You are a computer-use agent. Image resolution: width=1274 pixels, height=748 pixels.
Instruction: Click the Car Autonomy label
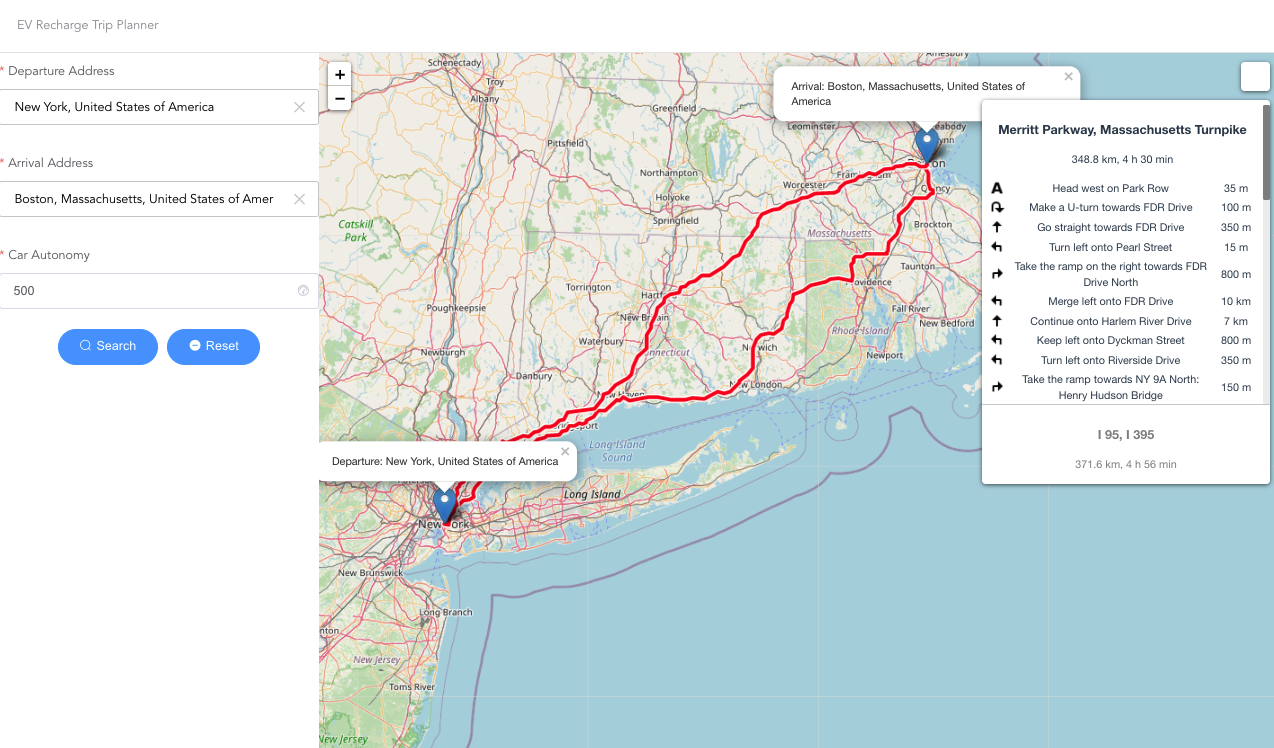point(49,255)
